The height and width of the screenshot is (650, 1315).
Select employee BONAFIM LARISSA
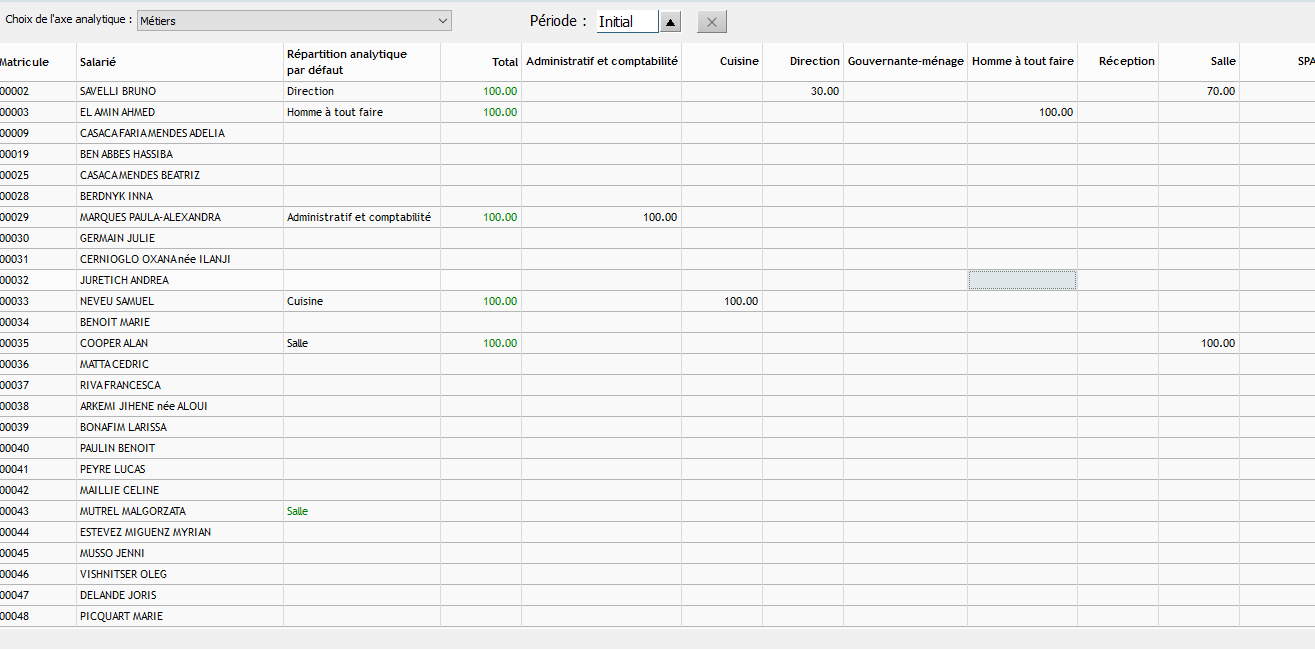pos(123,427)
